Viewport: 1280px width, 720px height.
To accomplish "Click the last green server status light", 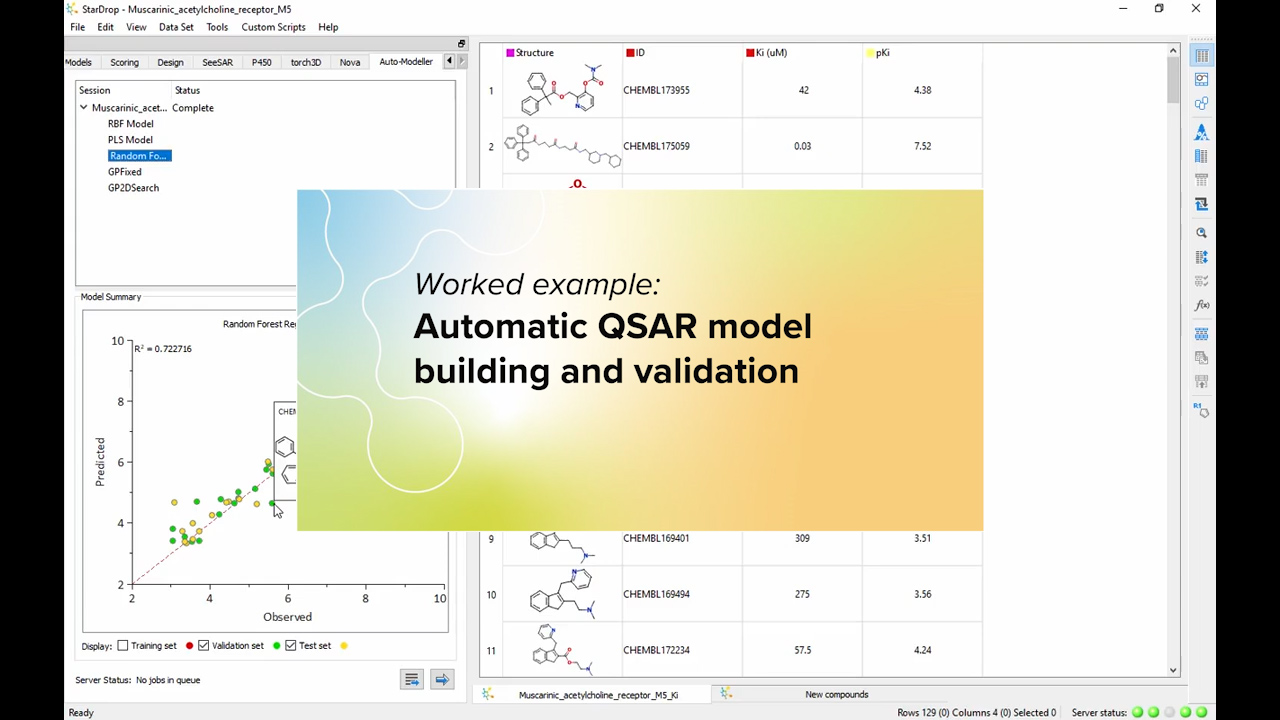I will click(1201, 712).
